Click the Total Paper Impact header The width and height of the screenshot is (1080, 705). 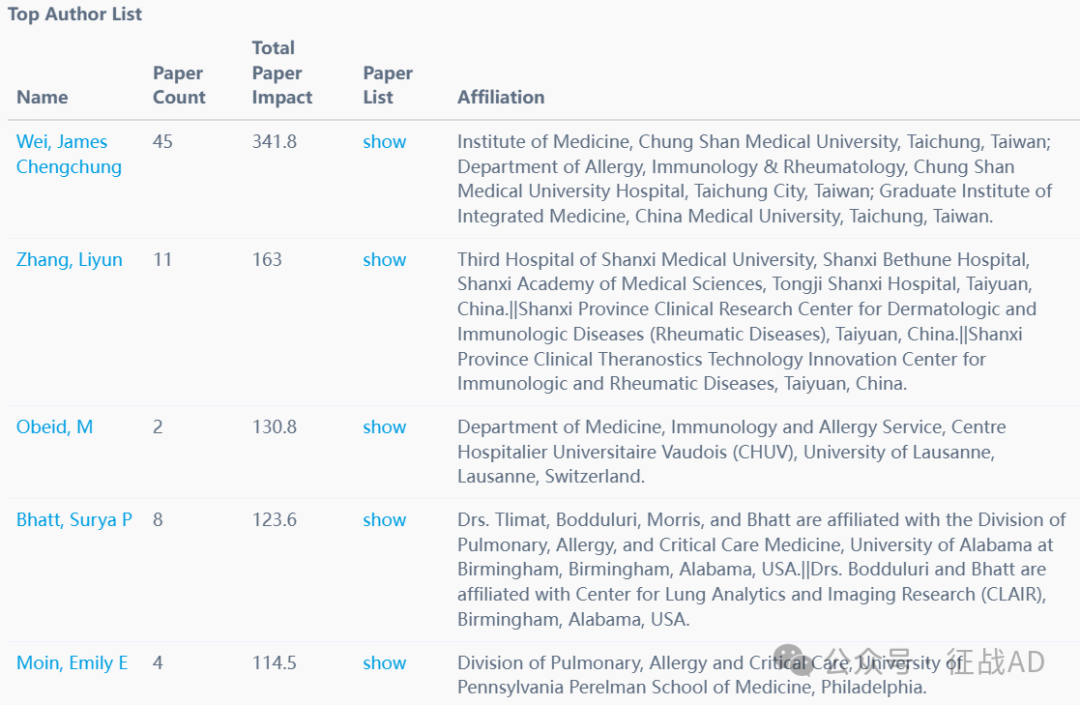282,73
